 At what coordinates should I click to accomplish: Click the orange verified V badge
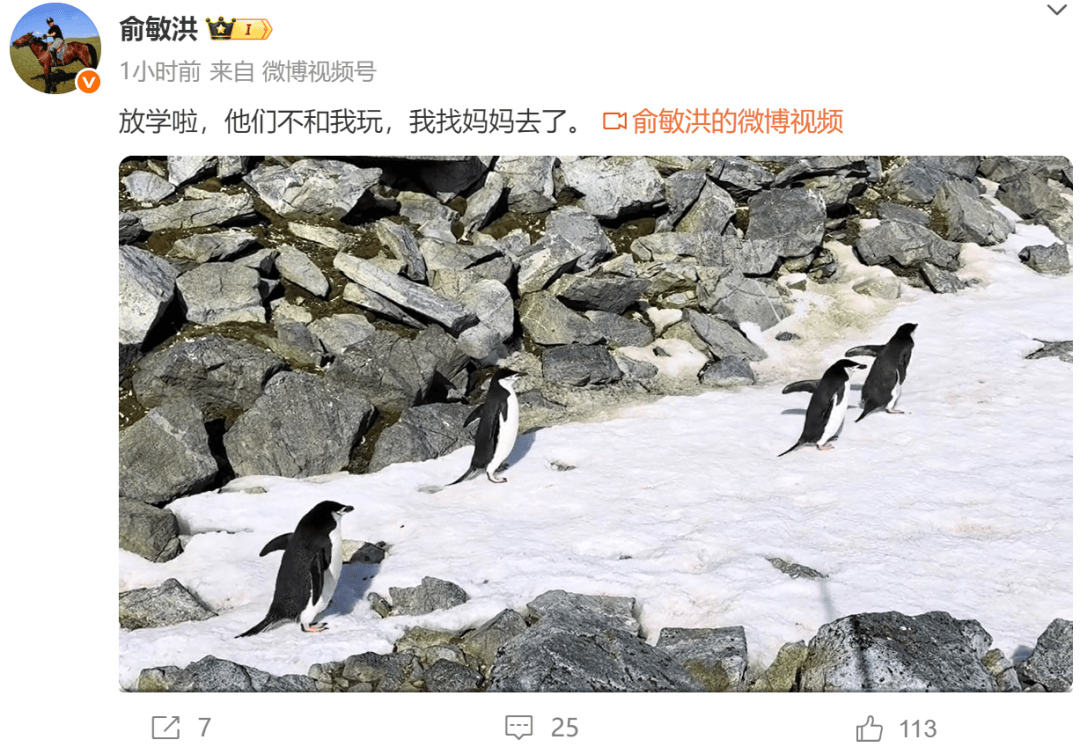88,82
